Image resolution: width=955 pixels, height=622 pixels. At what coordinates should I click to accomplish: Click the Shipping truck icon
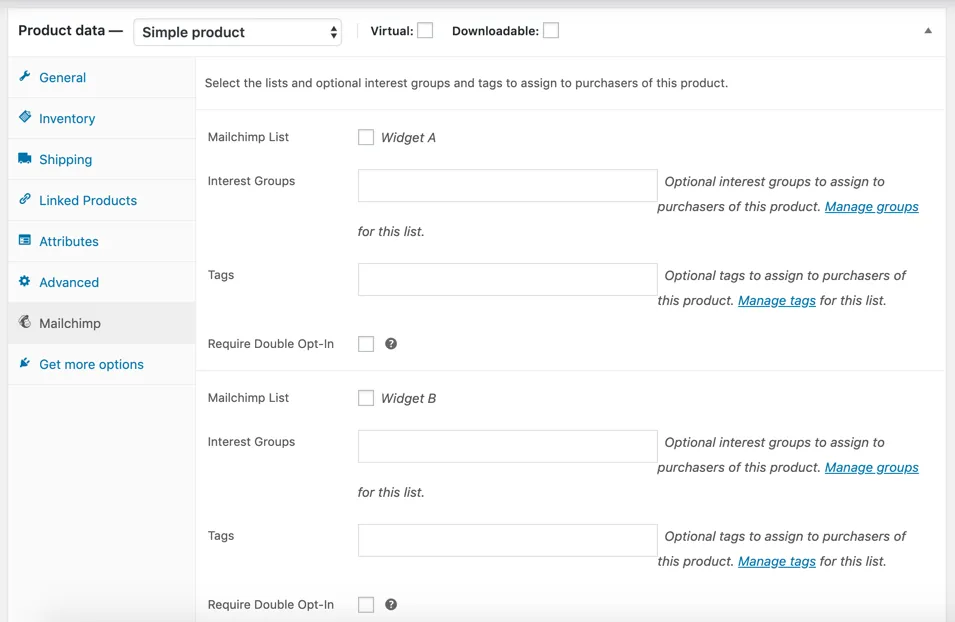(x=24, y=158)
